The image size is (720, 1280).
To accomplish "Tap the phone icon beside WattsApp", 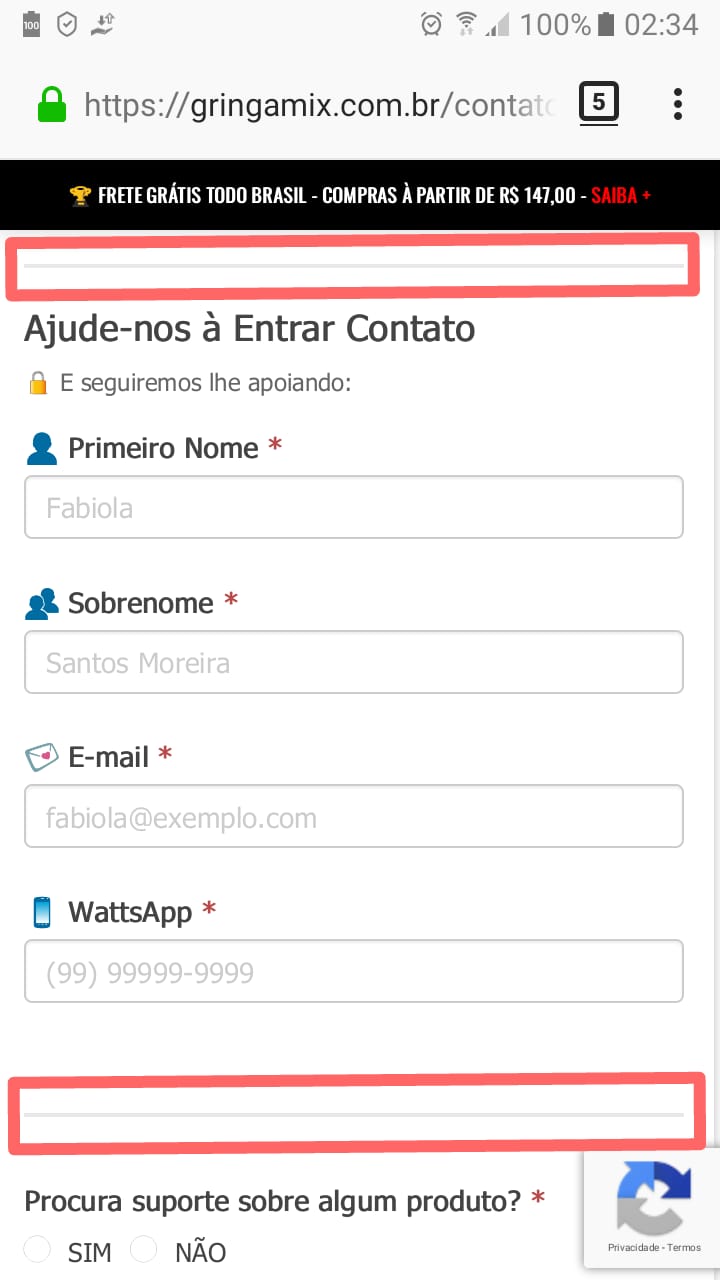I will (x=42, y=912).
